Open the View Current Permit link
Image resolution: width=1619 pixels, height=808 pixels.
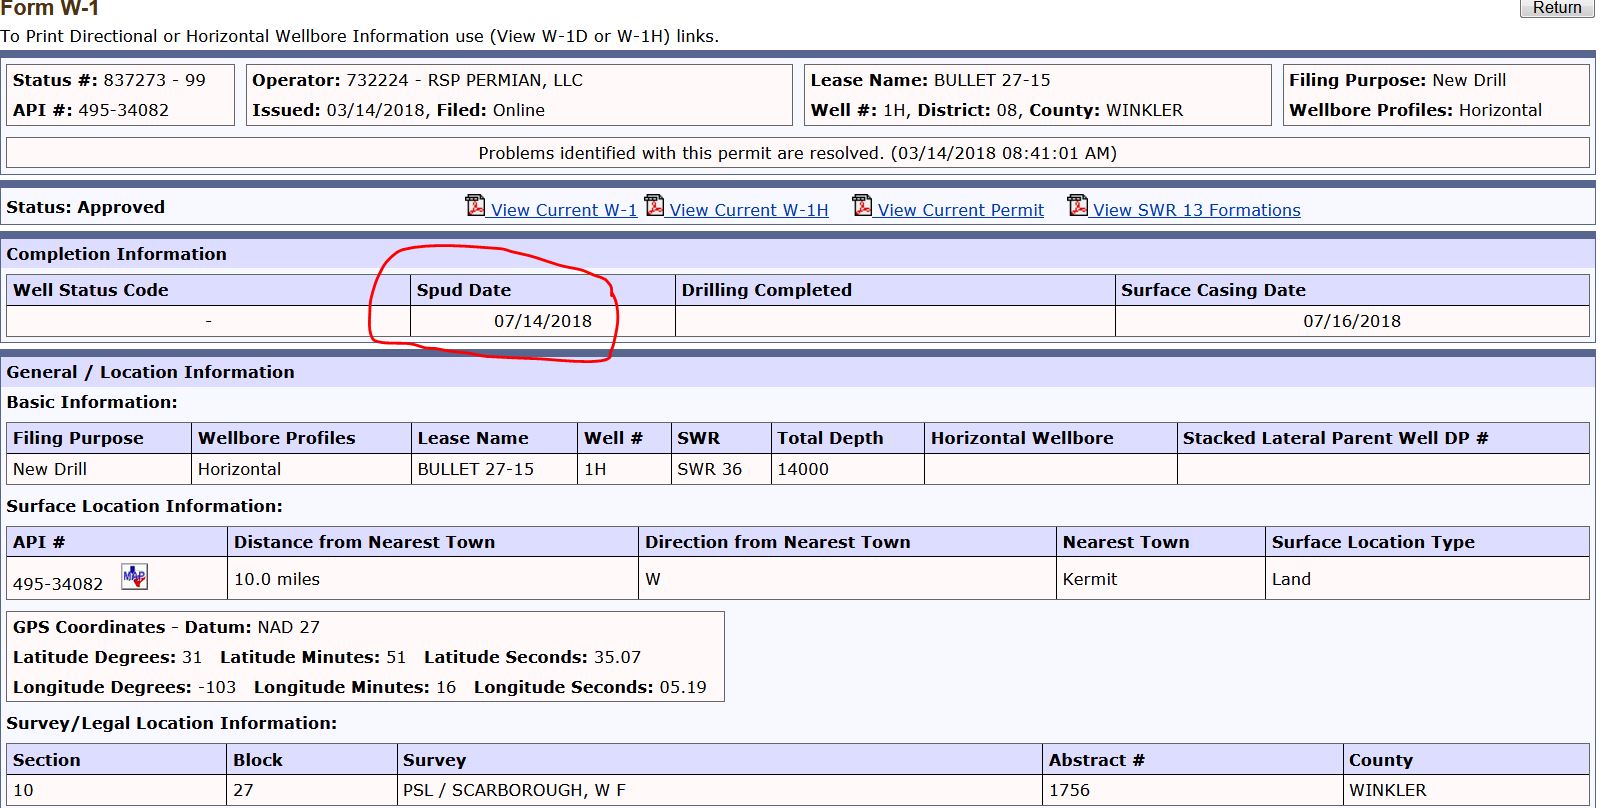coord(960,210)
